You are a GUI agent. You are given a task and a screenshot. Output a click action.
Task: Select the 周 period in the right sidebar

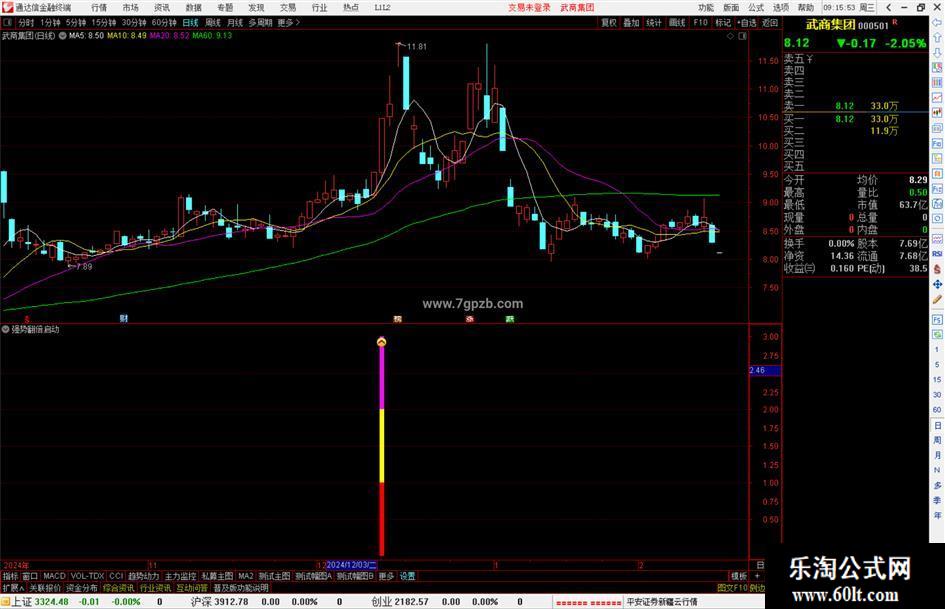[x=937, y=440]
